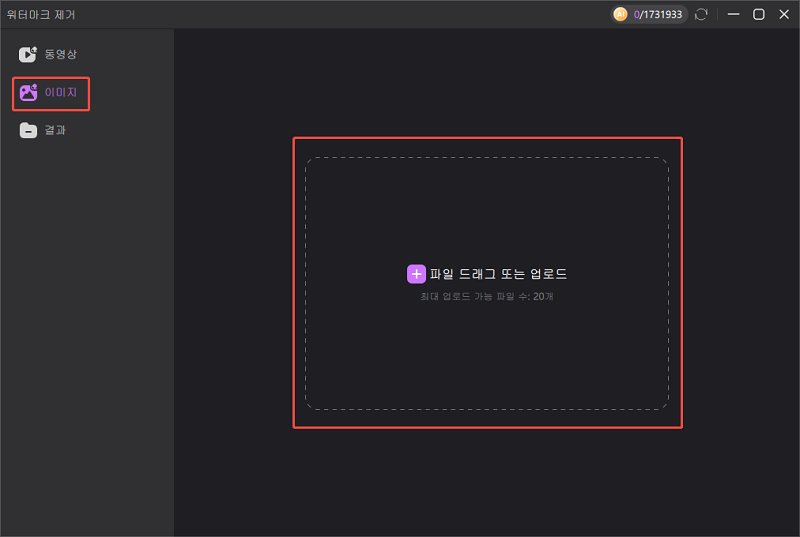Maximize the watermark remover window
Viewport: 800px width, 537px height.
759,14
